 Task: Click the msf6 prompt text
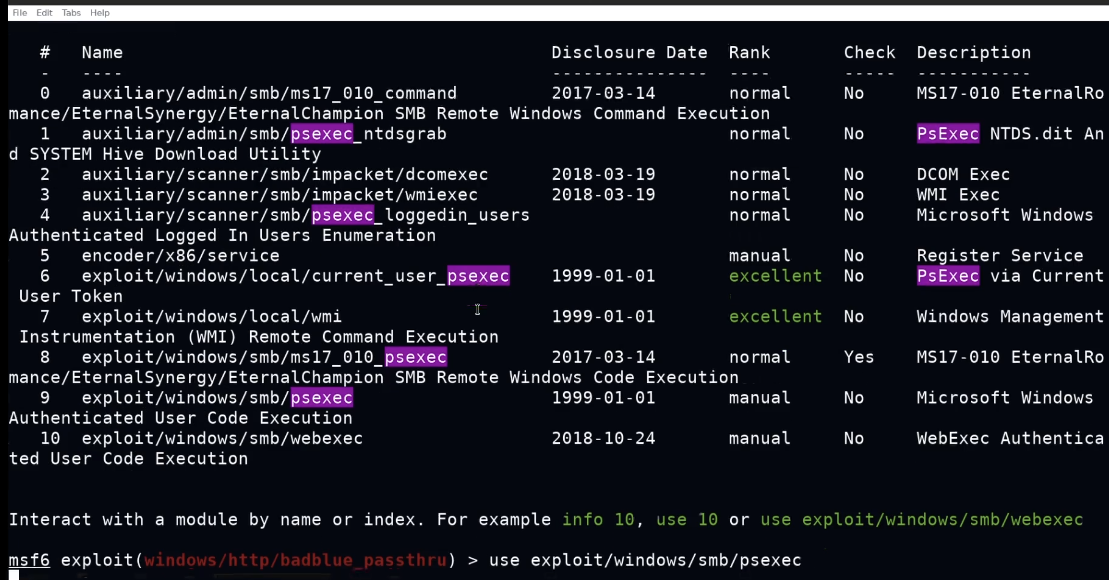pos(29,560)
